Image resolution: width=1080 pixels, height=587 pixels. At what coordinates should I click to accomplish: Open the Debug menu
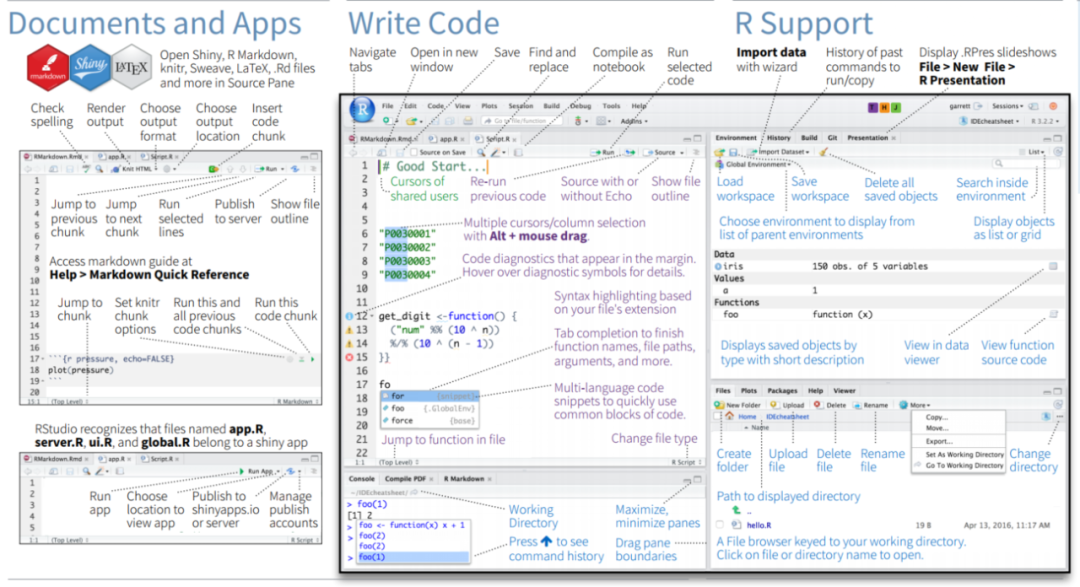point(581,106)
